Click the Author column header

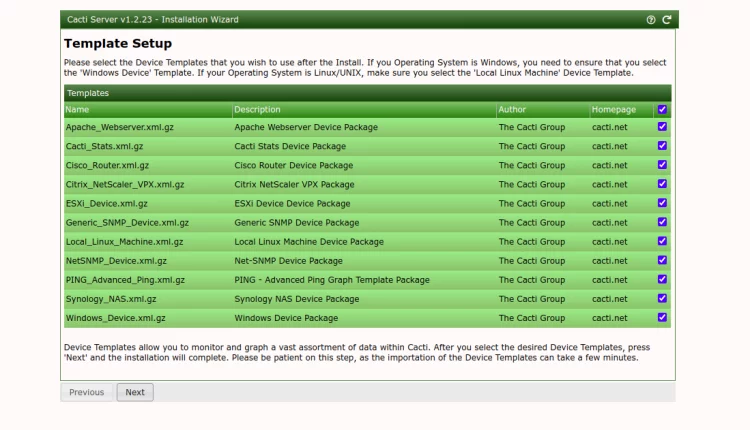pyautogui.click(x=512, y=110)
